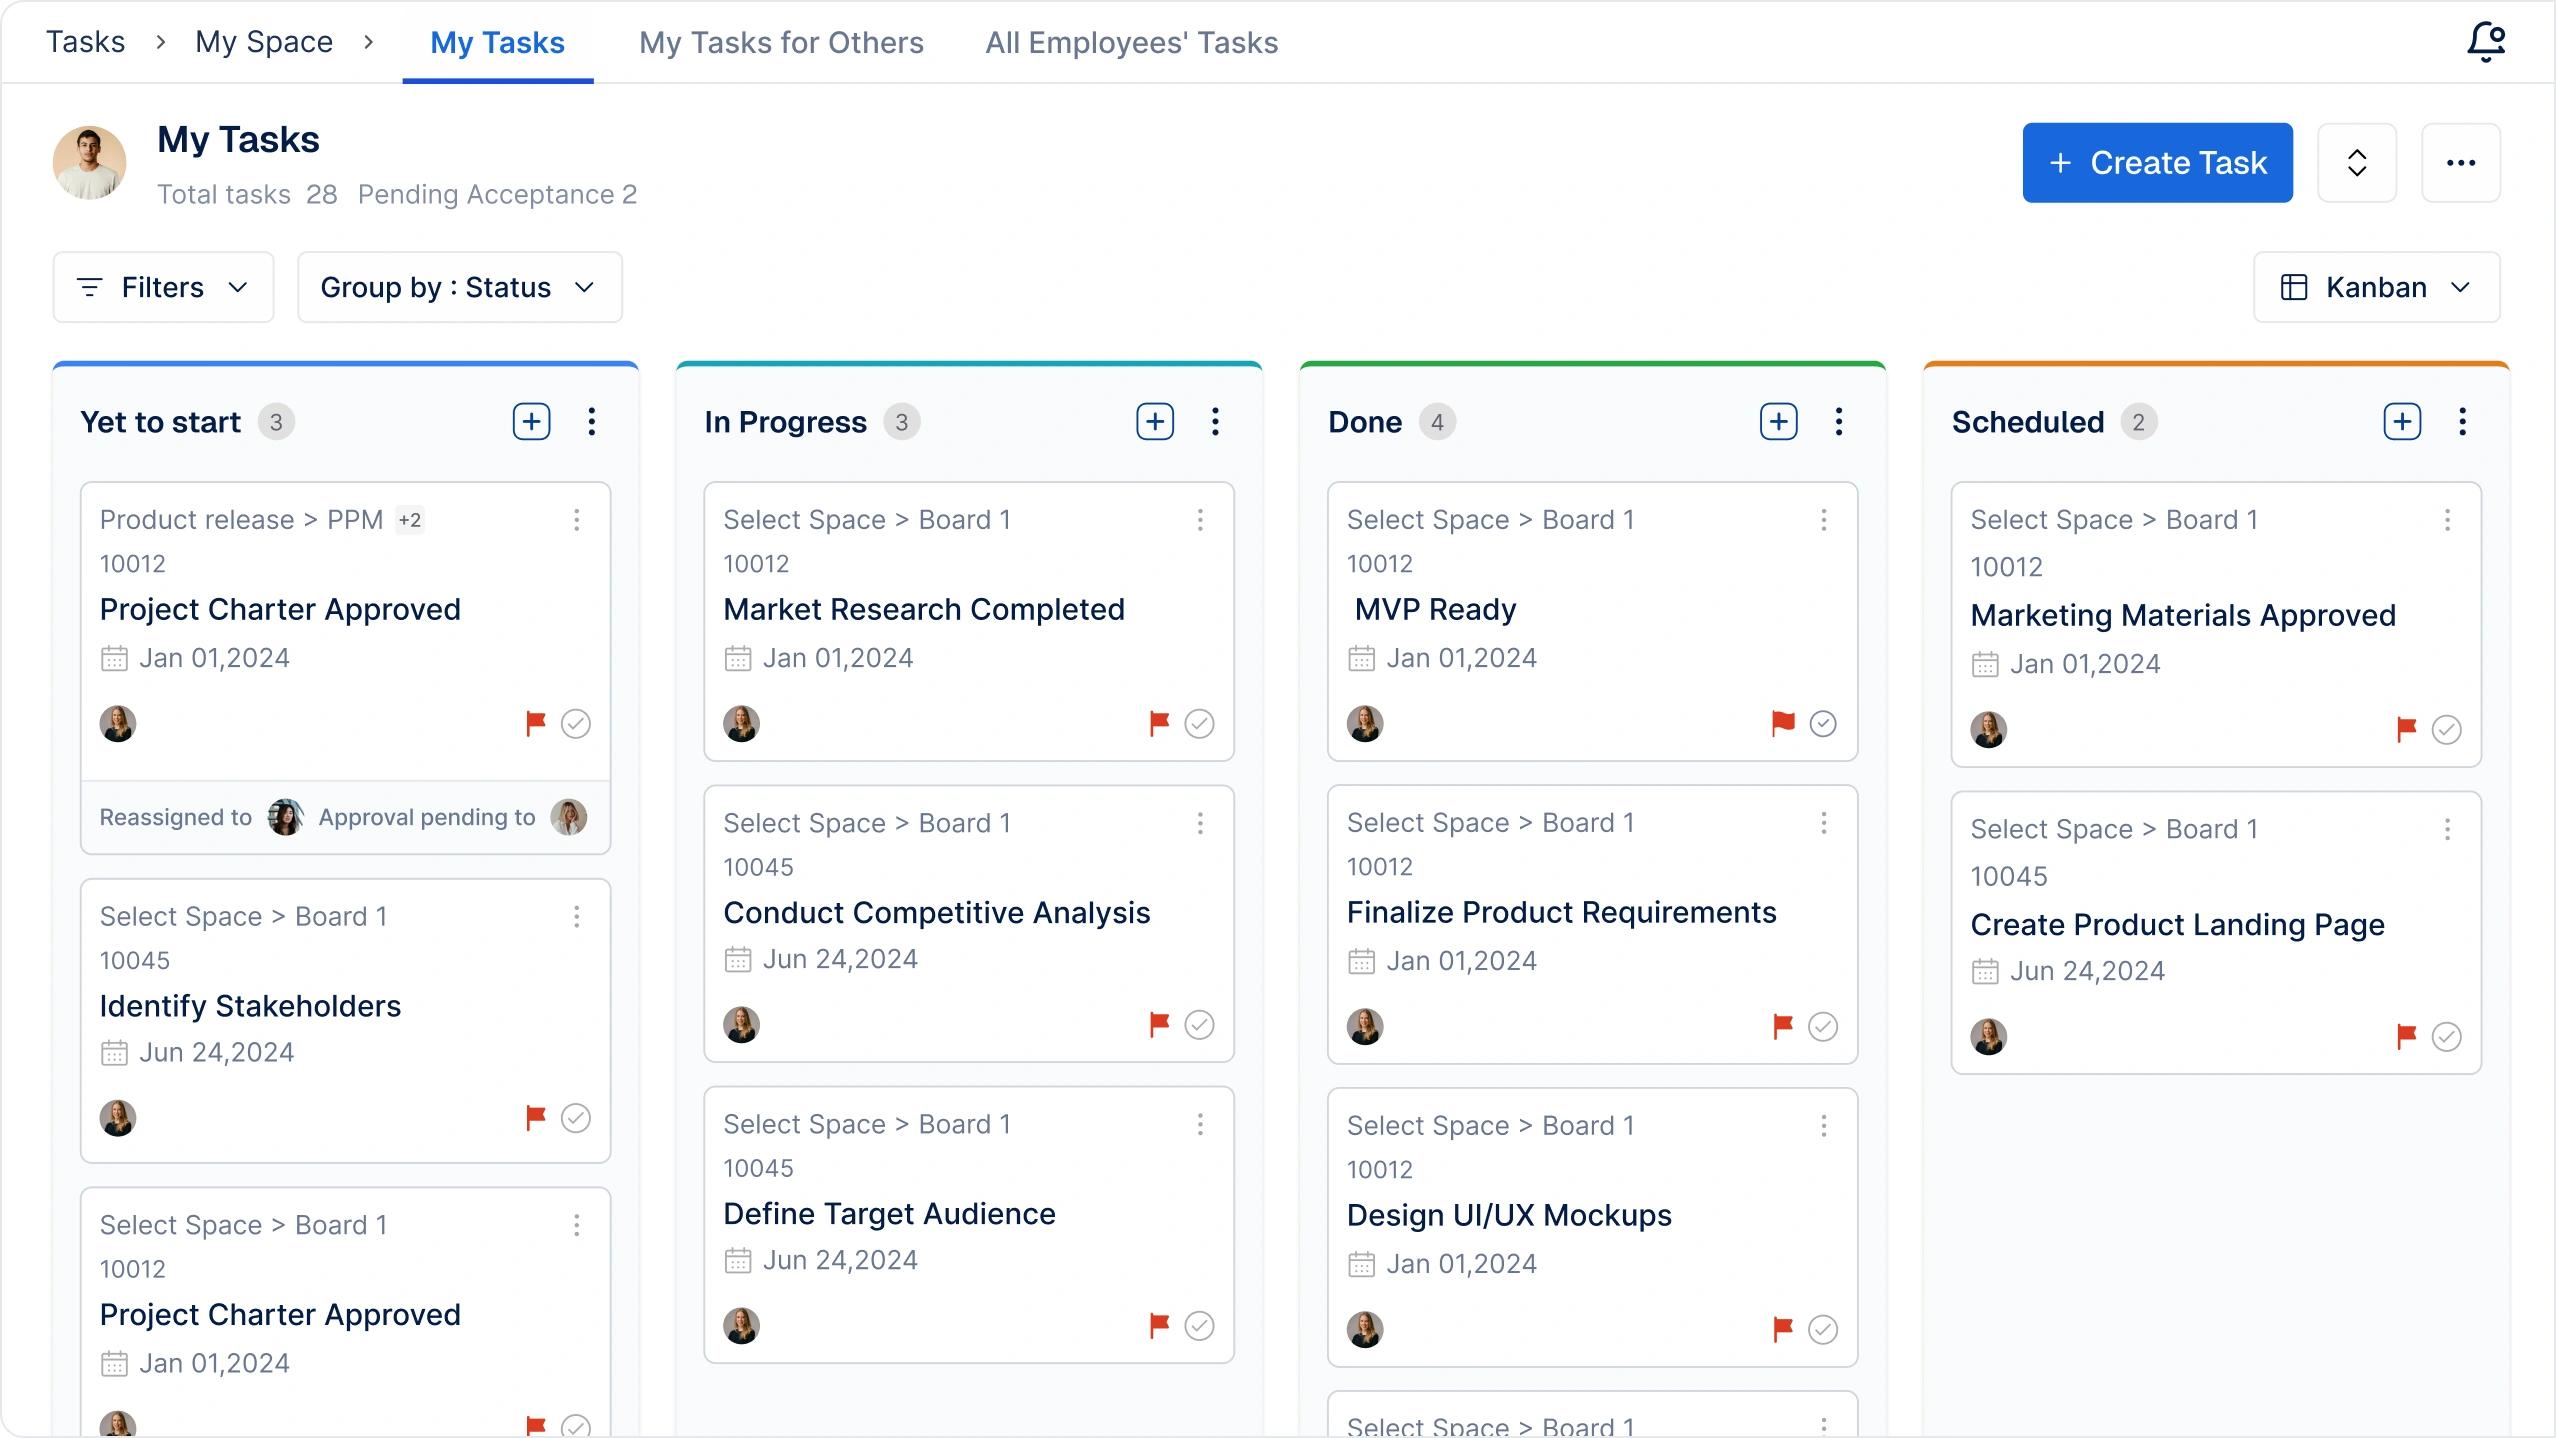Click the Create Task button

[x=2157, y=163]
